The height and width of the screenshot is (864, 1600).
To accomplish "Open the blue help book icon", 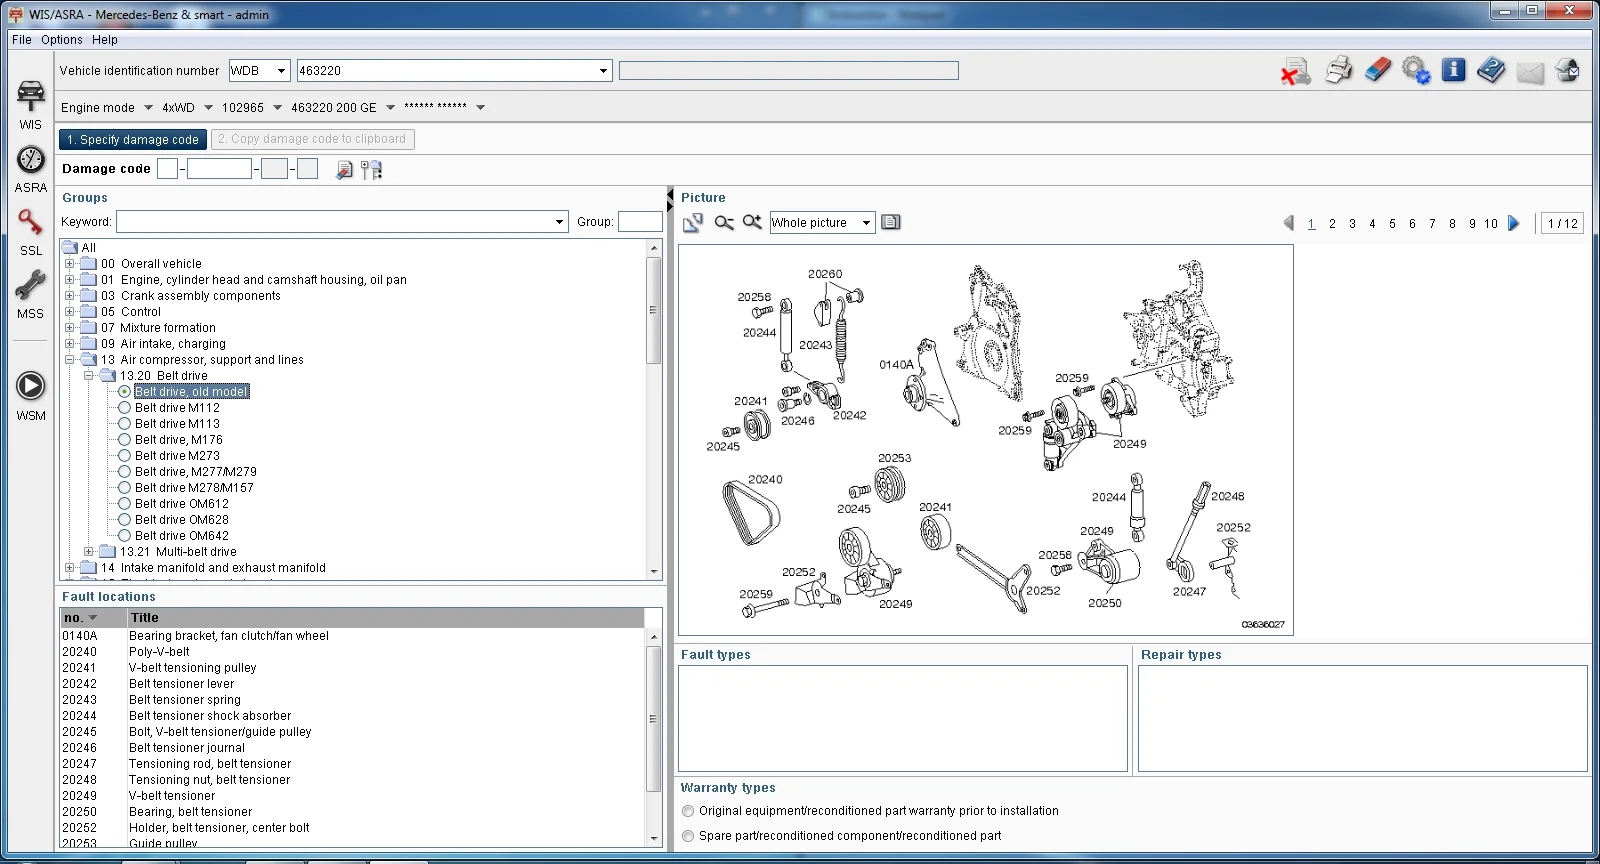I will click(1491, 71).
